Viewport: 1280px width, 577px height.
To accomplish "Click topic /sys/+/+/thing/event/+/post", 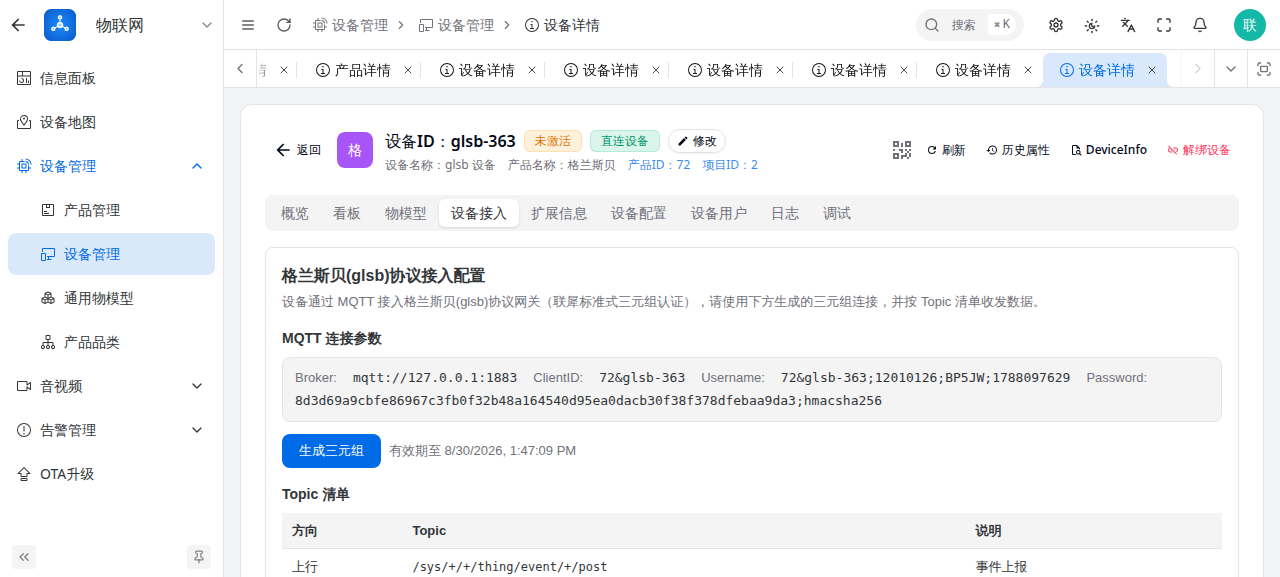I will click(x=510, y=567).
